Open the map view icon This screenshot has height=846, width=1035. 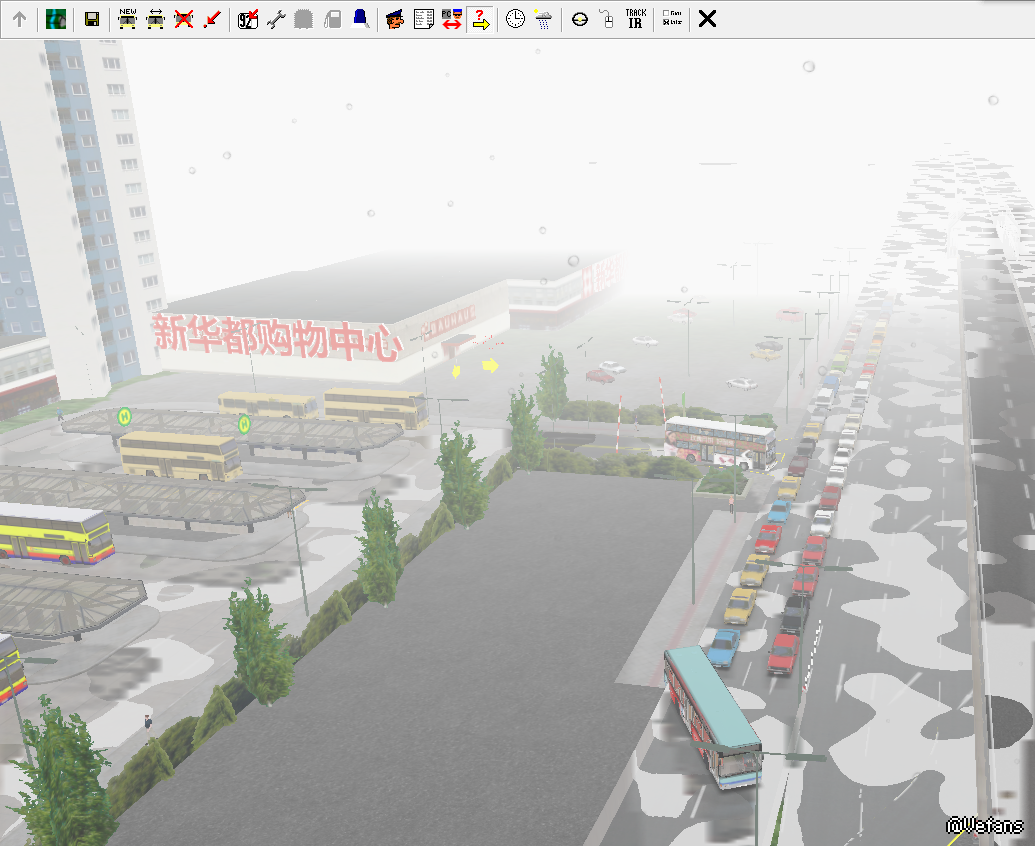[56, 19]
